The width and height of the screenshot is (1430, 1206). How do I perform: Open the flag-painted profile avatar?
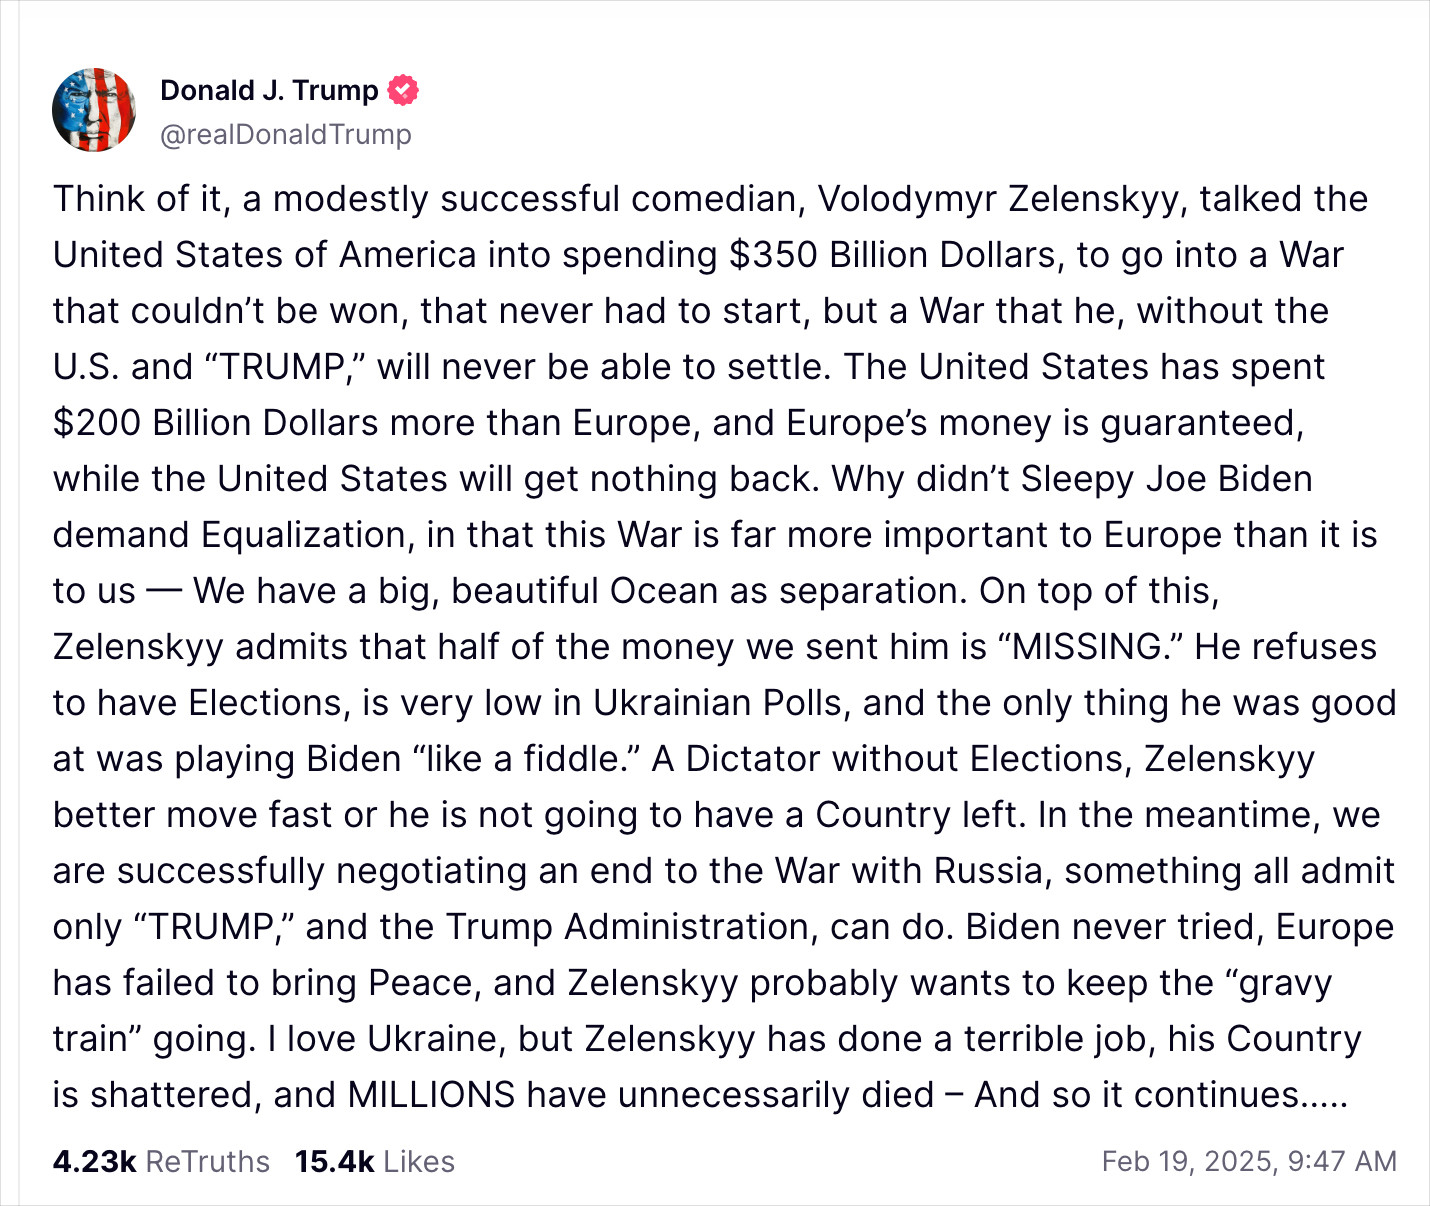click(94, 110)
